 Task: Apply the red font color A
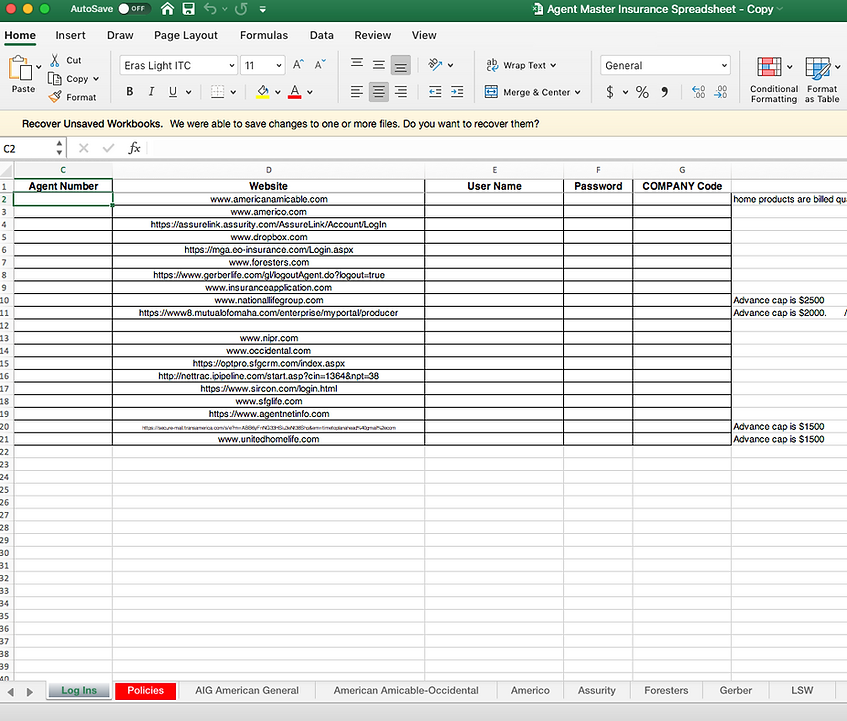[294, 92]
